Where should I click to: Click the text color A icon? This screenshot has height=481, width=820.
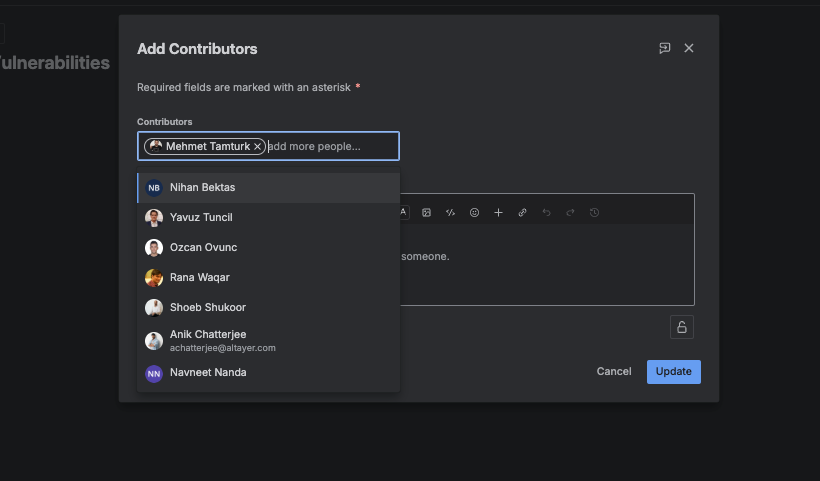coord(403,212)
